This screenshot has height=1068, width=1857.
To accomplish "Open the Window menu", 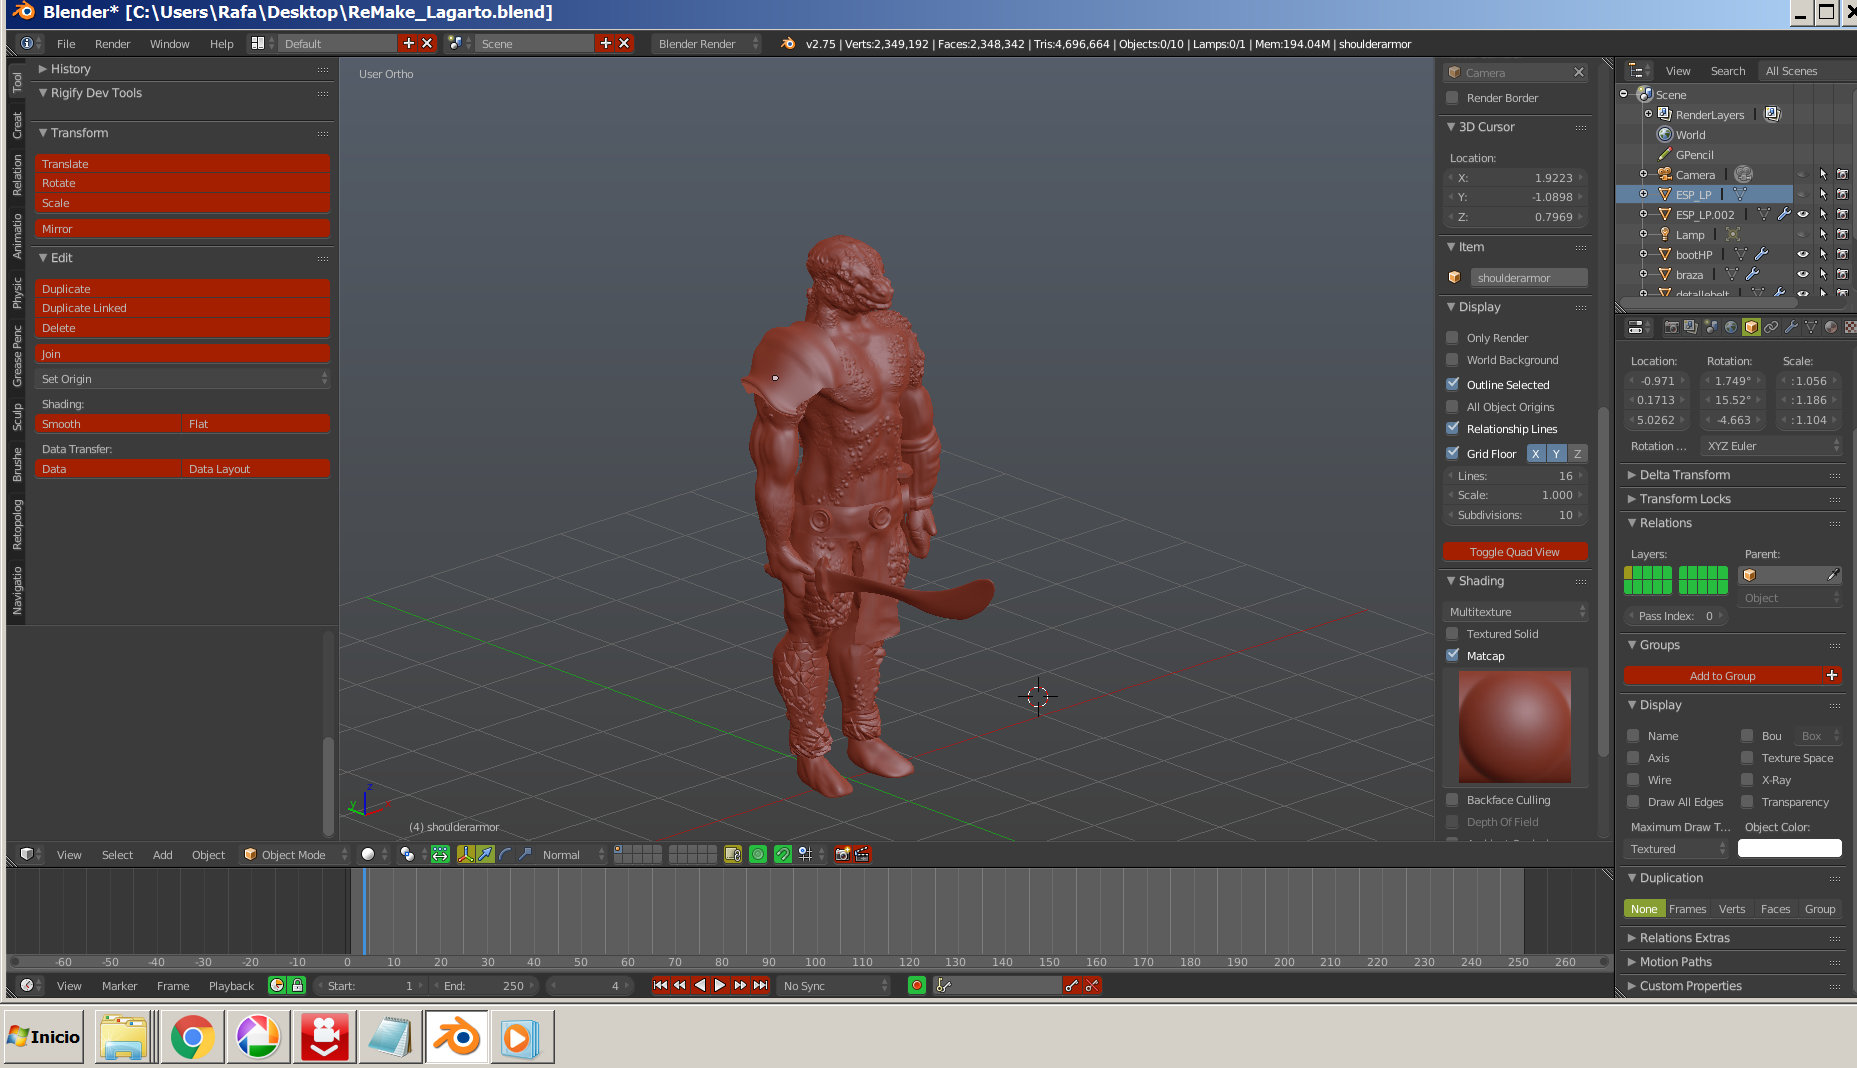I will 169,44.
